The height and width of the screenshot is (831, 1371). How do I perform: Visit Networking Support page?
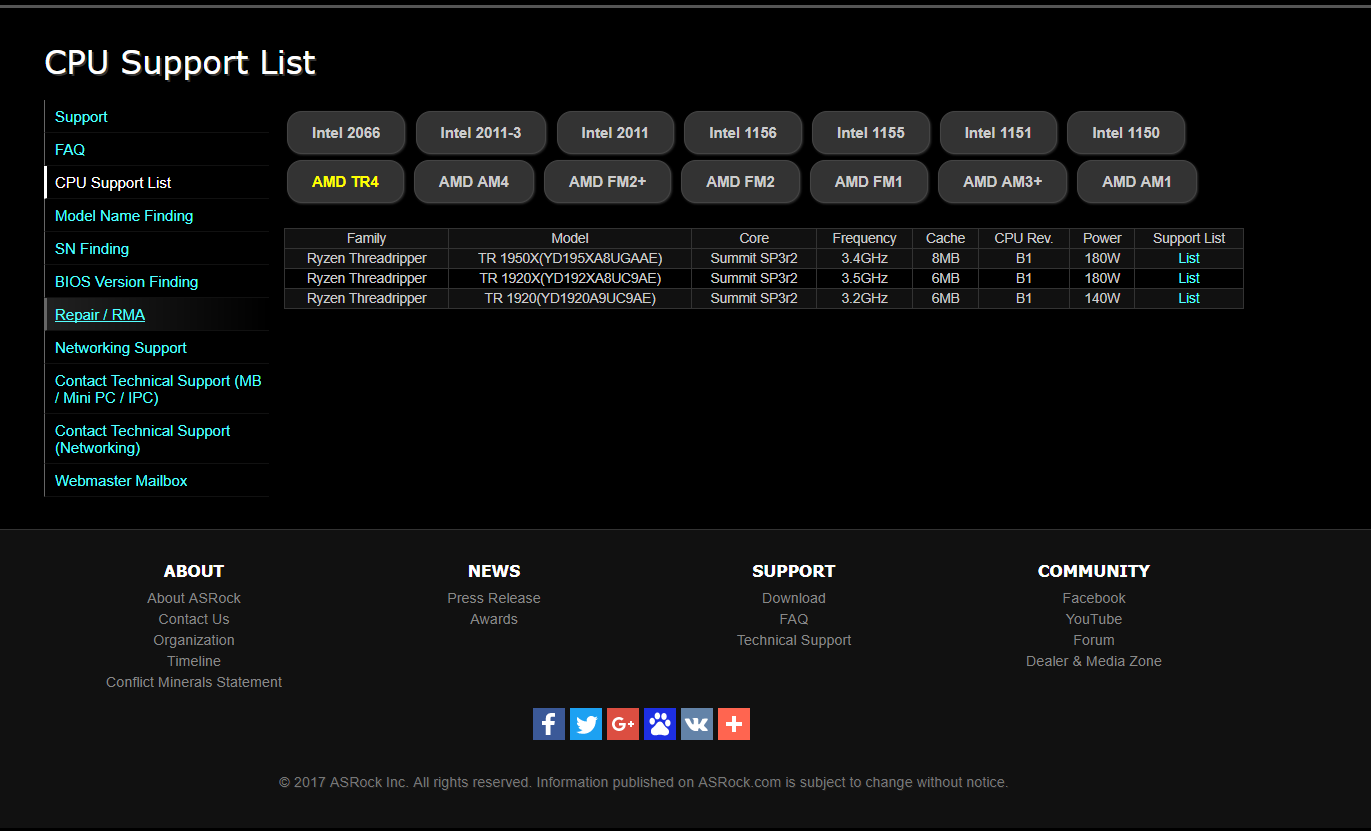(121, 348)
